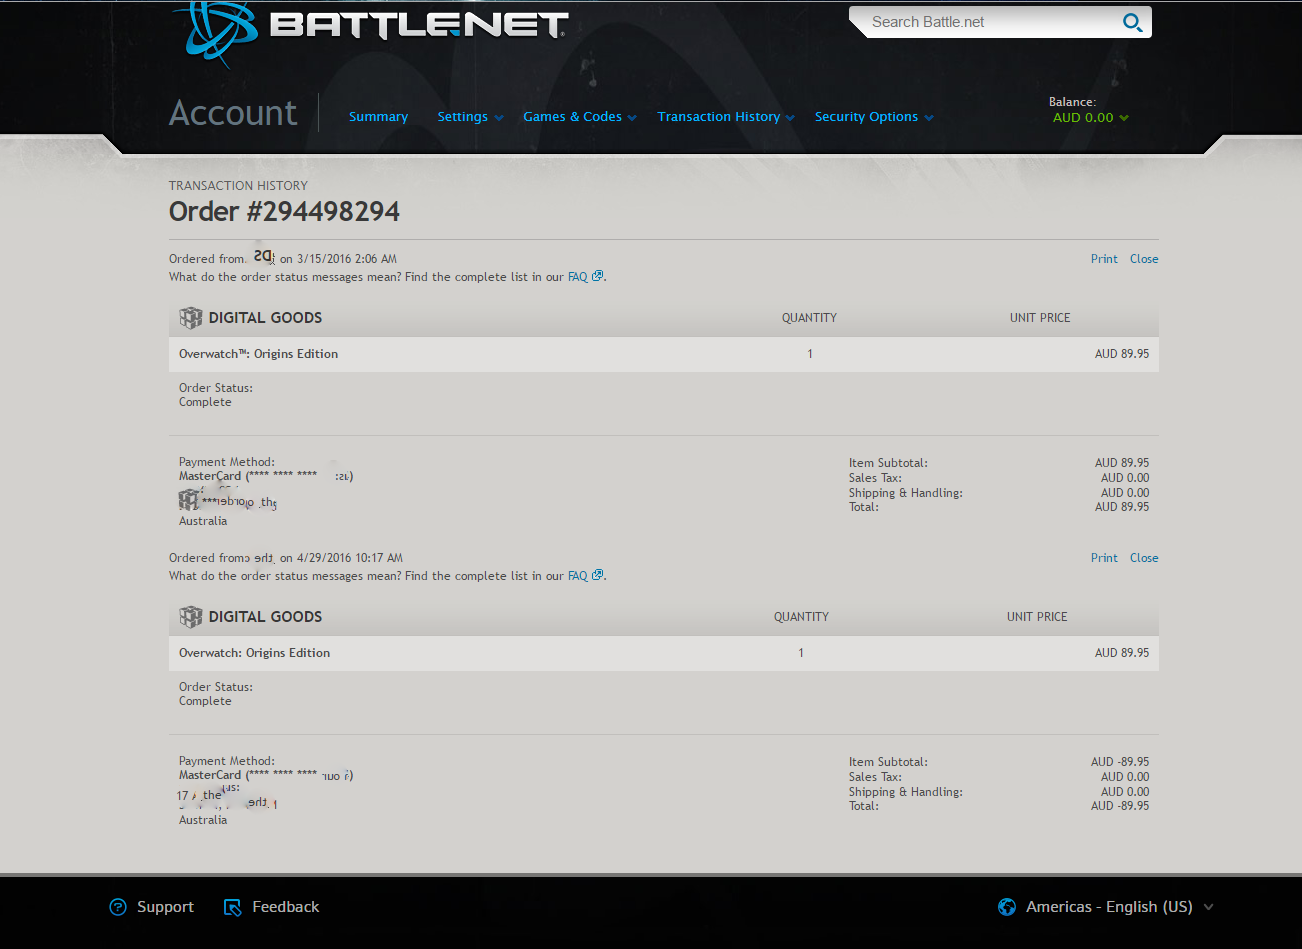Click the TRANSACTION HISTORY breadcrumb text
This screenshot has height=949, width=1302.
tap(238, 186)
